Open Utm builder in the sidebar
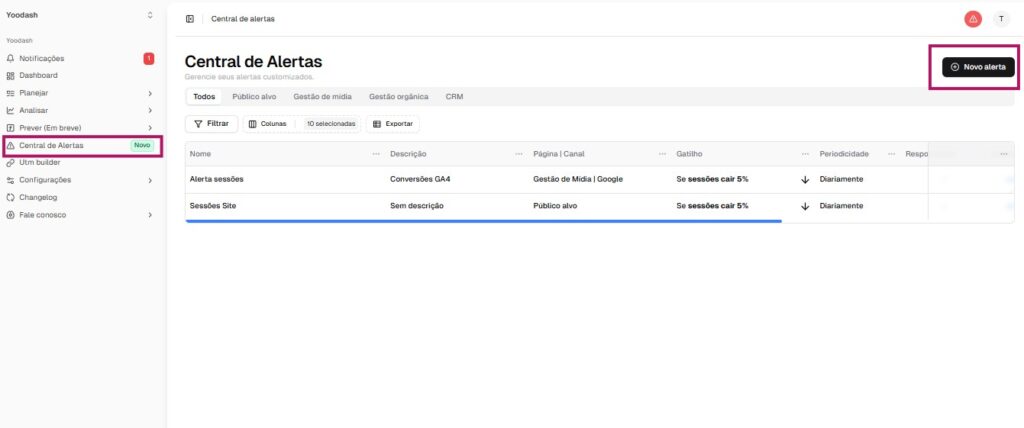This screenshot has width=1024, height=428. (40, 162)
